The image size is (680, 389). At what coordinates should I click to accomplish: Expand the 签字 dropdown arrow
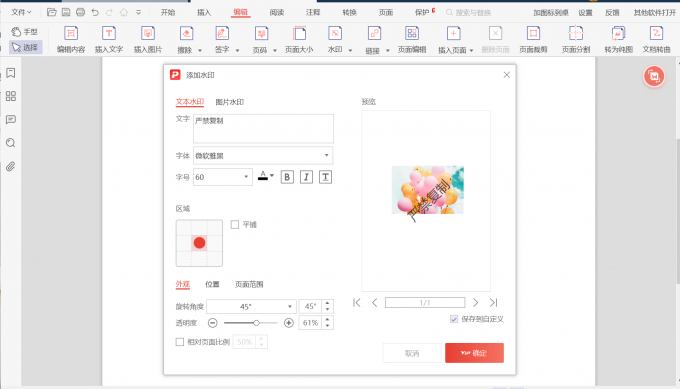(237, 50)
